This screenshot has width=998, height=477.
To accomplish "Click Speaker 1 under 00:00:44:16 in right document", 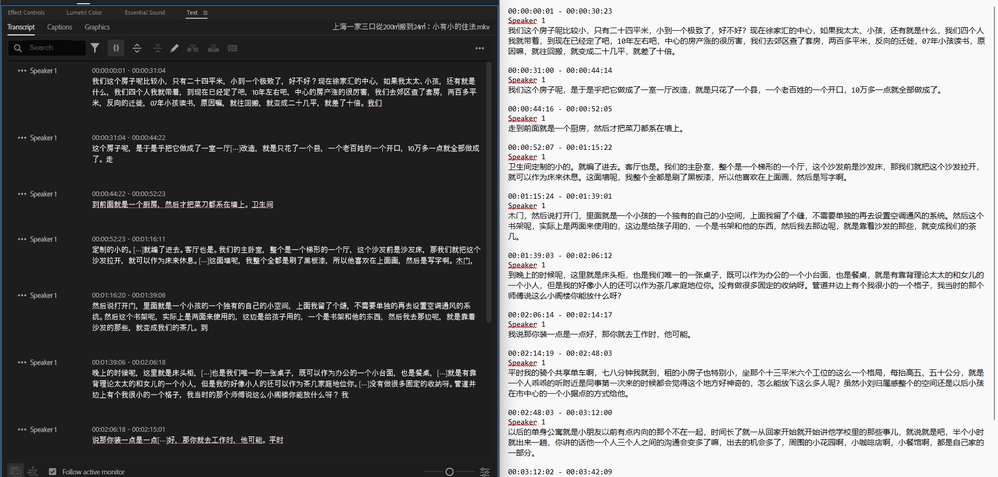I will 527,118.
